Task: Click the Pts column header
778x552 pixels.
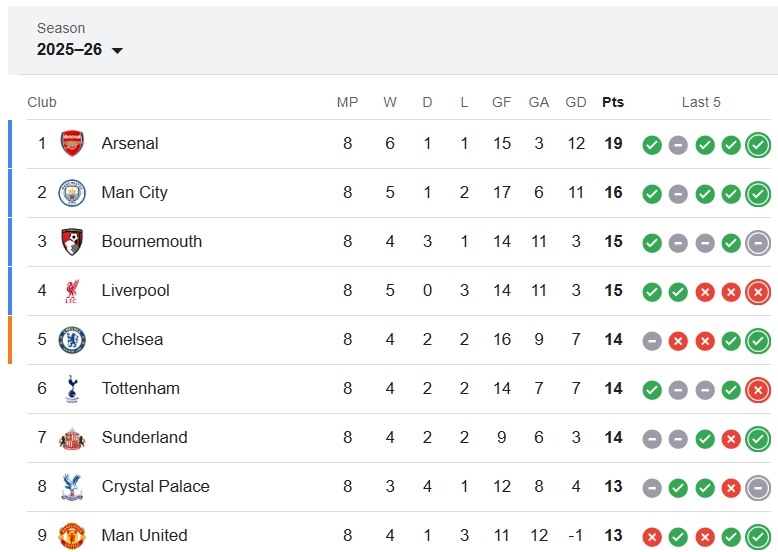Action: click(613, 102)
